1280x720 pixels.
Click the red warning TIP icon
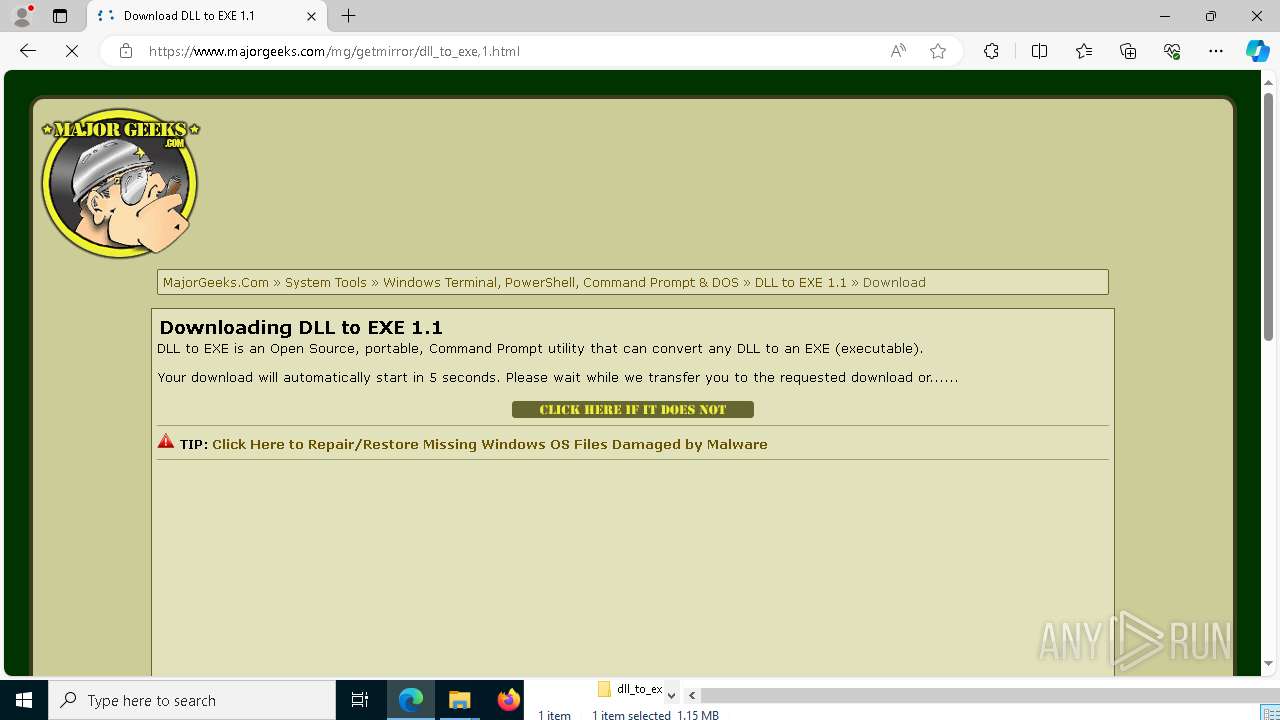tap(166, 442)
